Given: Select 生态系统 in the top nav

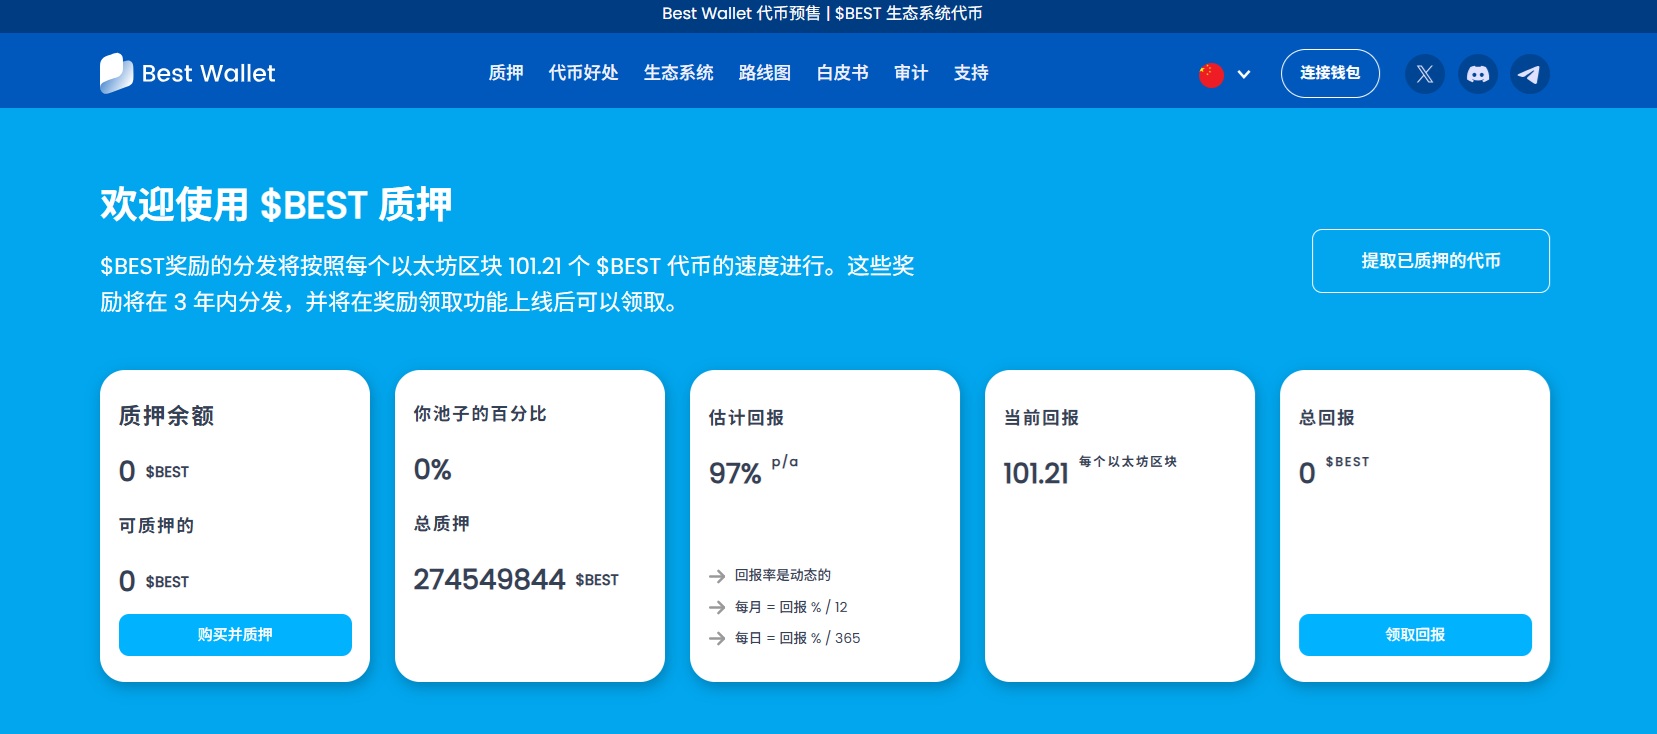Looking at the screenshot, I should [678, 73].
